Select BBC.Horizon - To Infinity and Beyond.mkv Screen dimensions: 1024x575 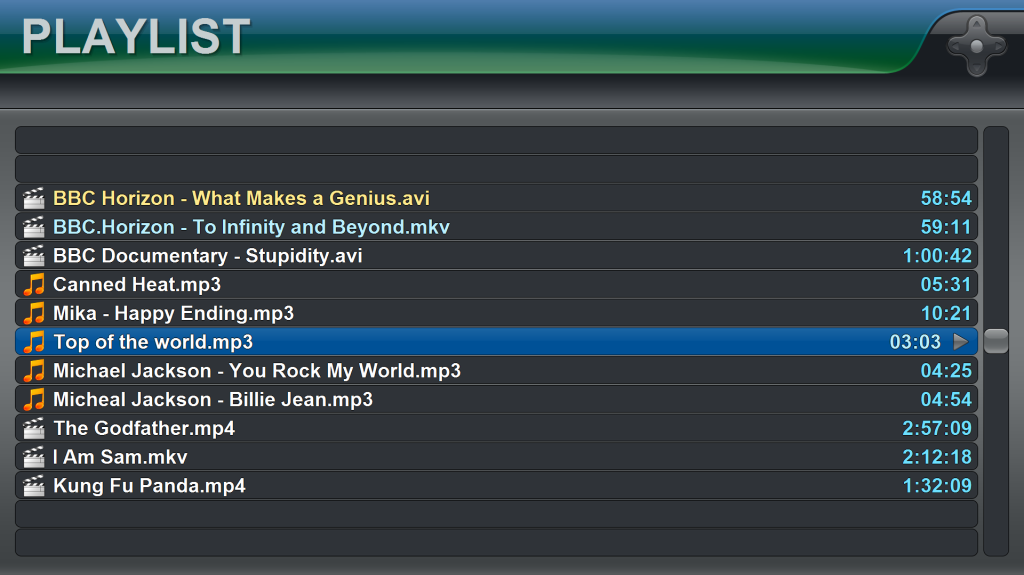(x=496, y=227)
